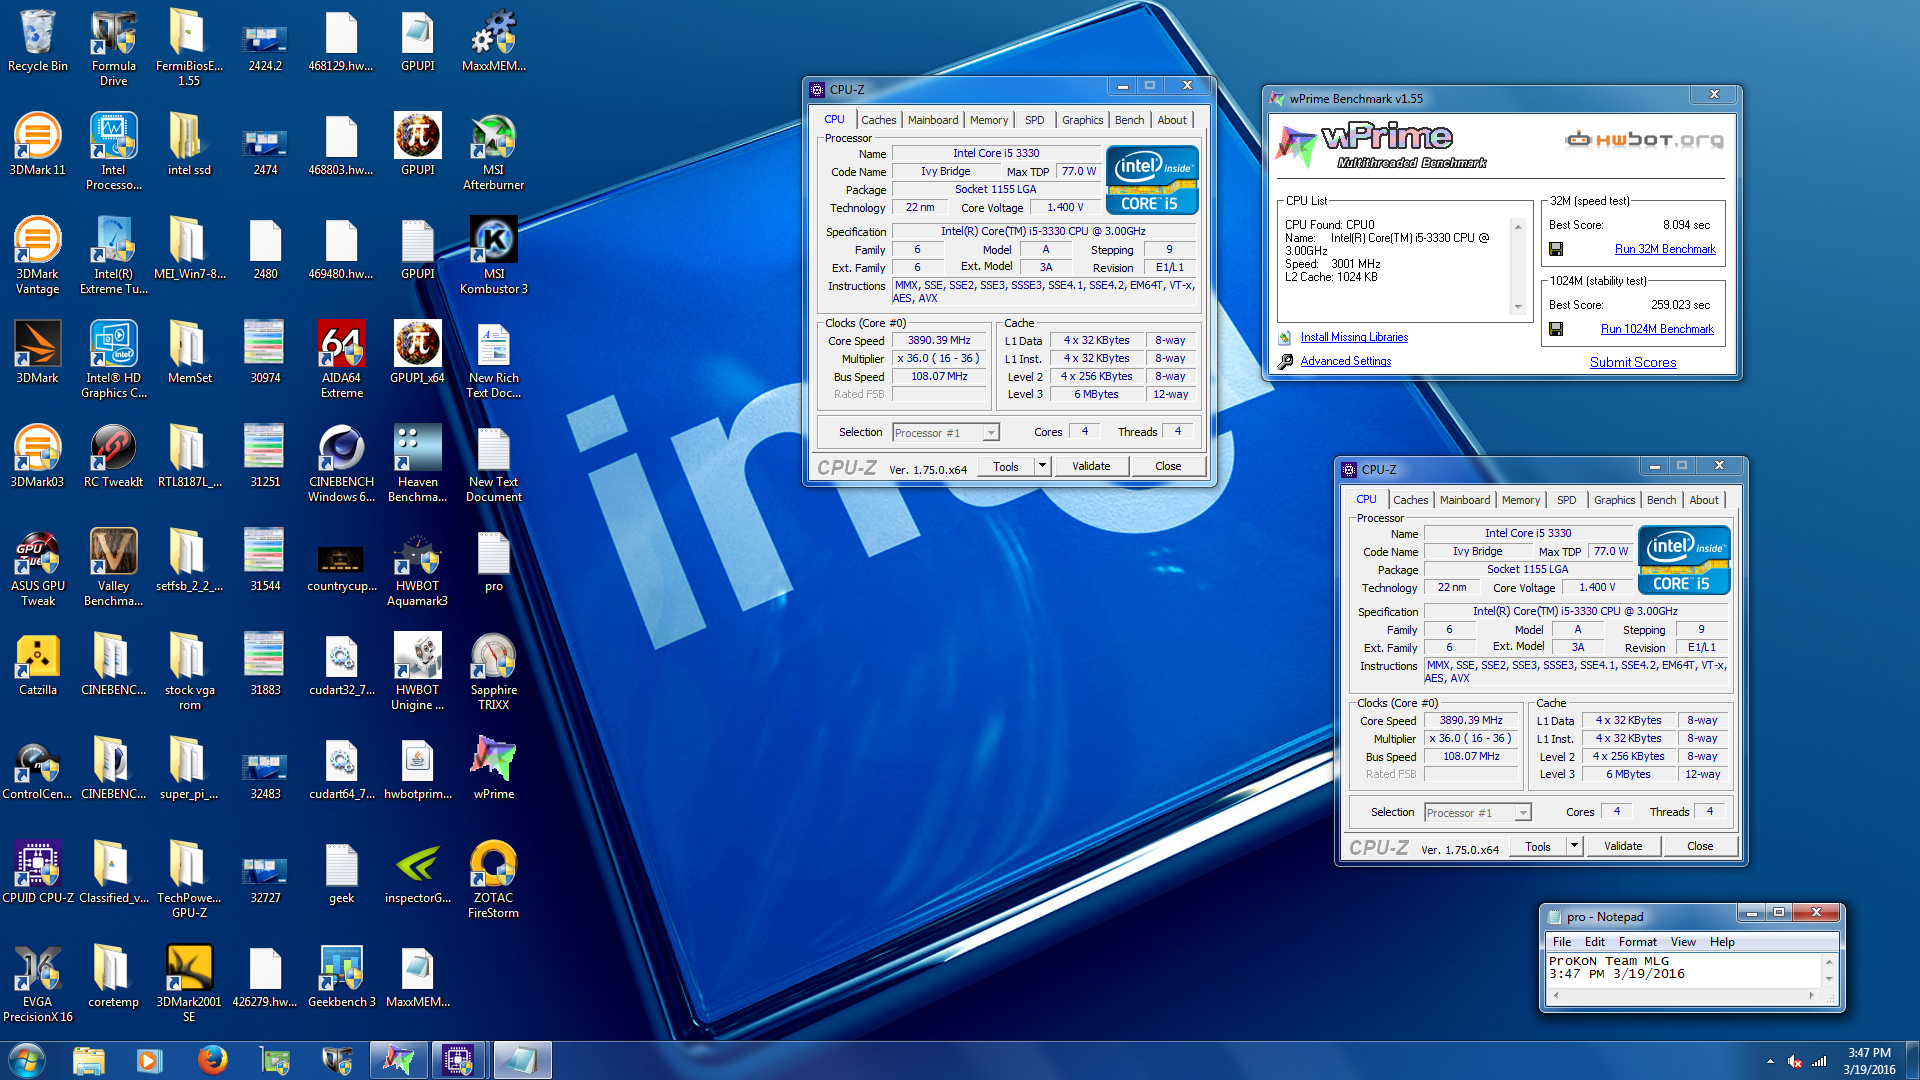Open 3DMark03 desktop icon
Viewport: 1920px width, 1080px height.
tap(38, 457)
